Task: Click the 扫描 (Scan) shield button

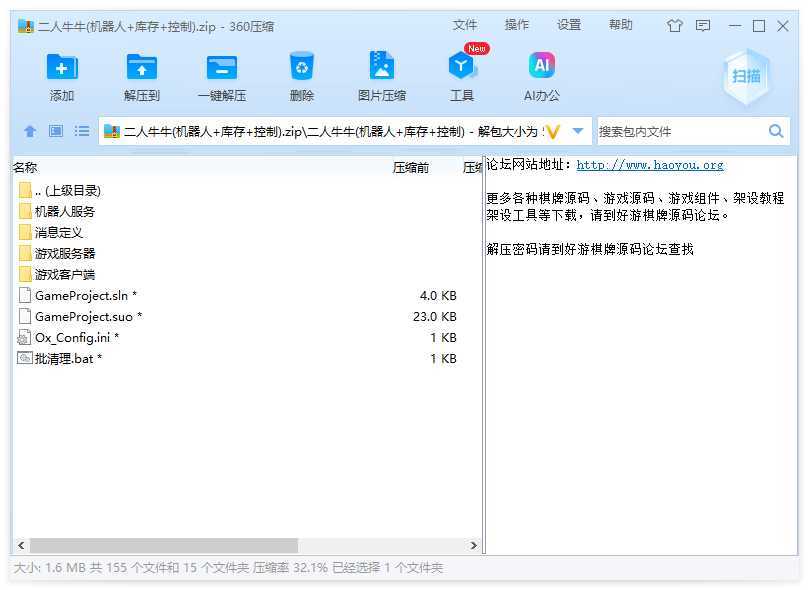Action: [x=746, y=76]
